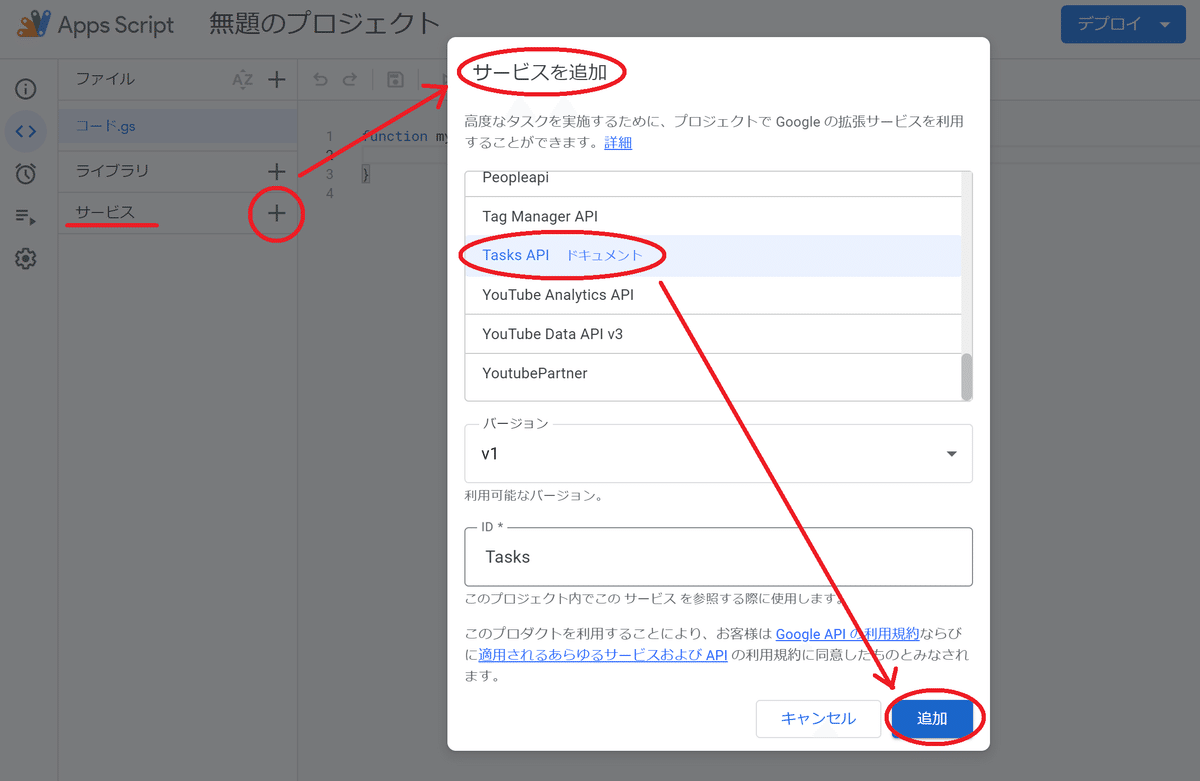
Task: Open the 詳細 link in dialog description
Action: (x=618, y=143)
